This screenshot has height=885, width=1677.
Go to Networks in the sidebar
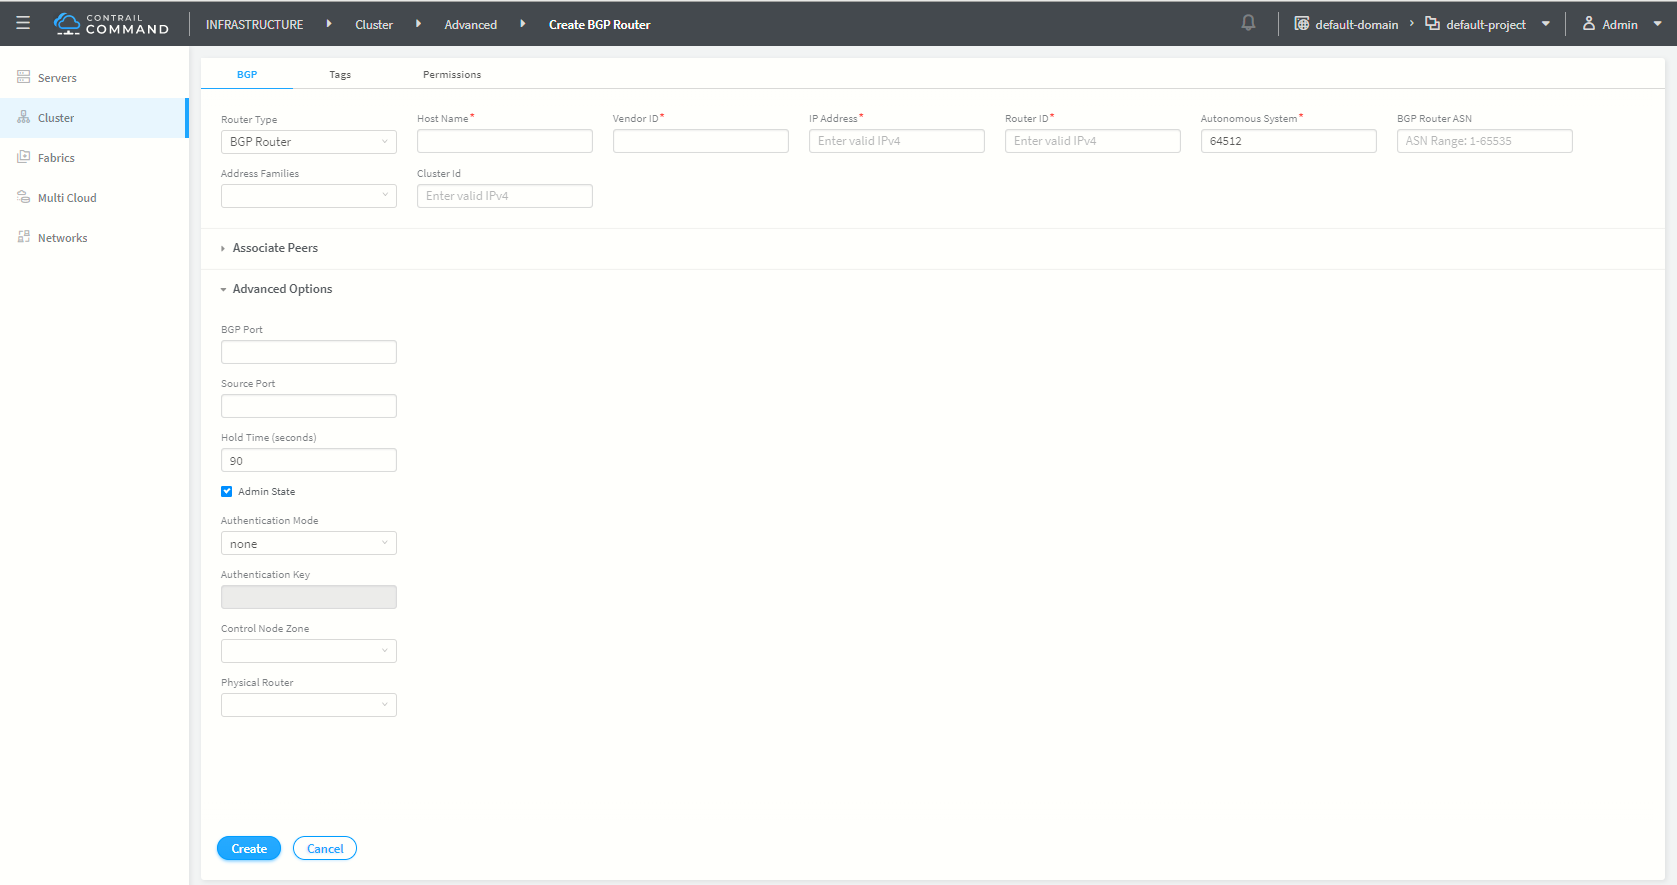62,238
